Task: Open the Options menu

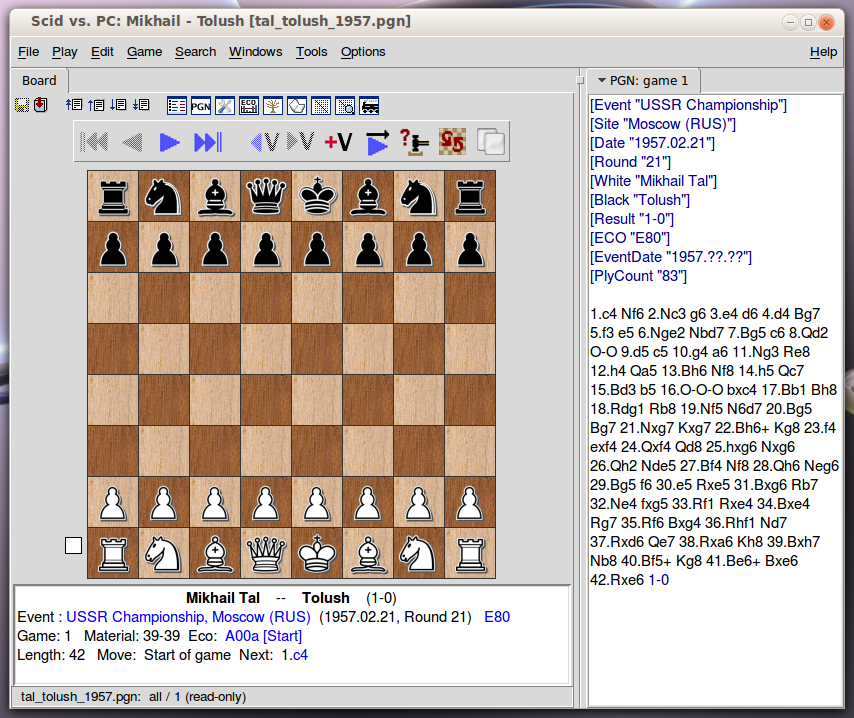Action: [363, 52]
